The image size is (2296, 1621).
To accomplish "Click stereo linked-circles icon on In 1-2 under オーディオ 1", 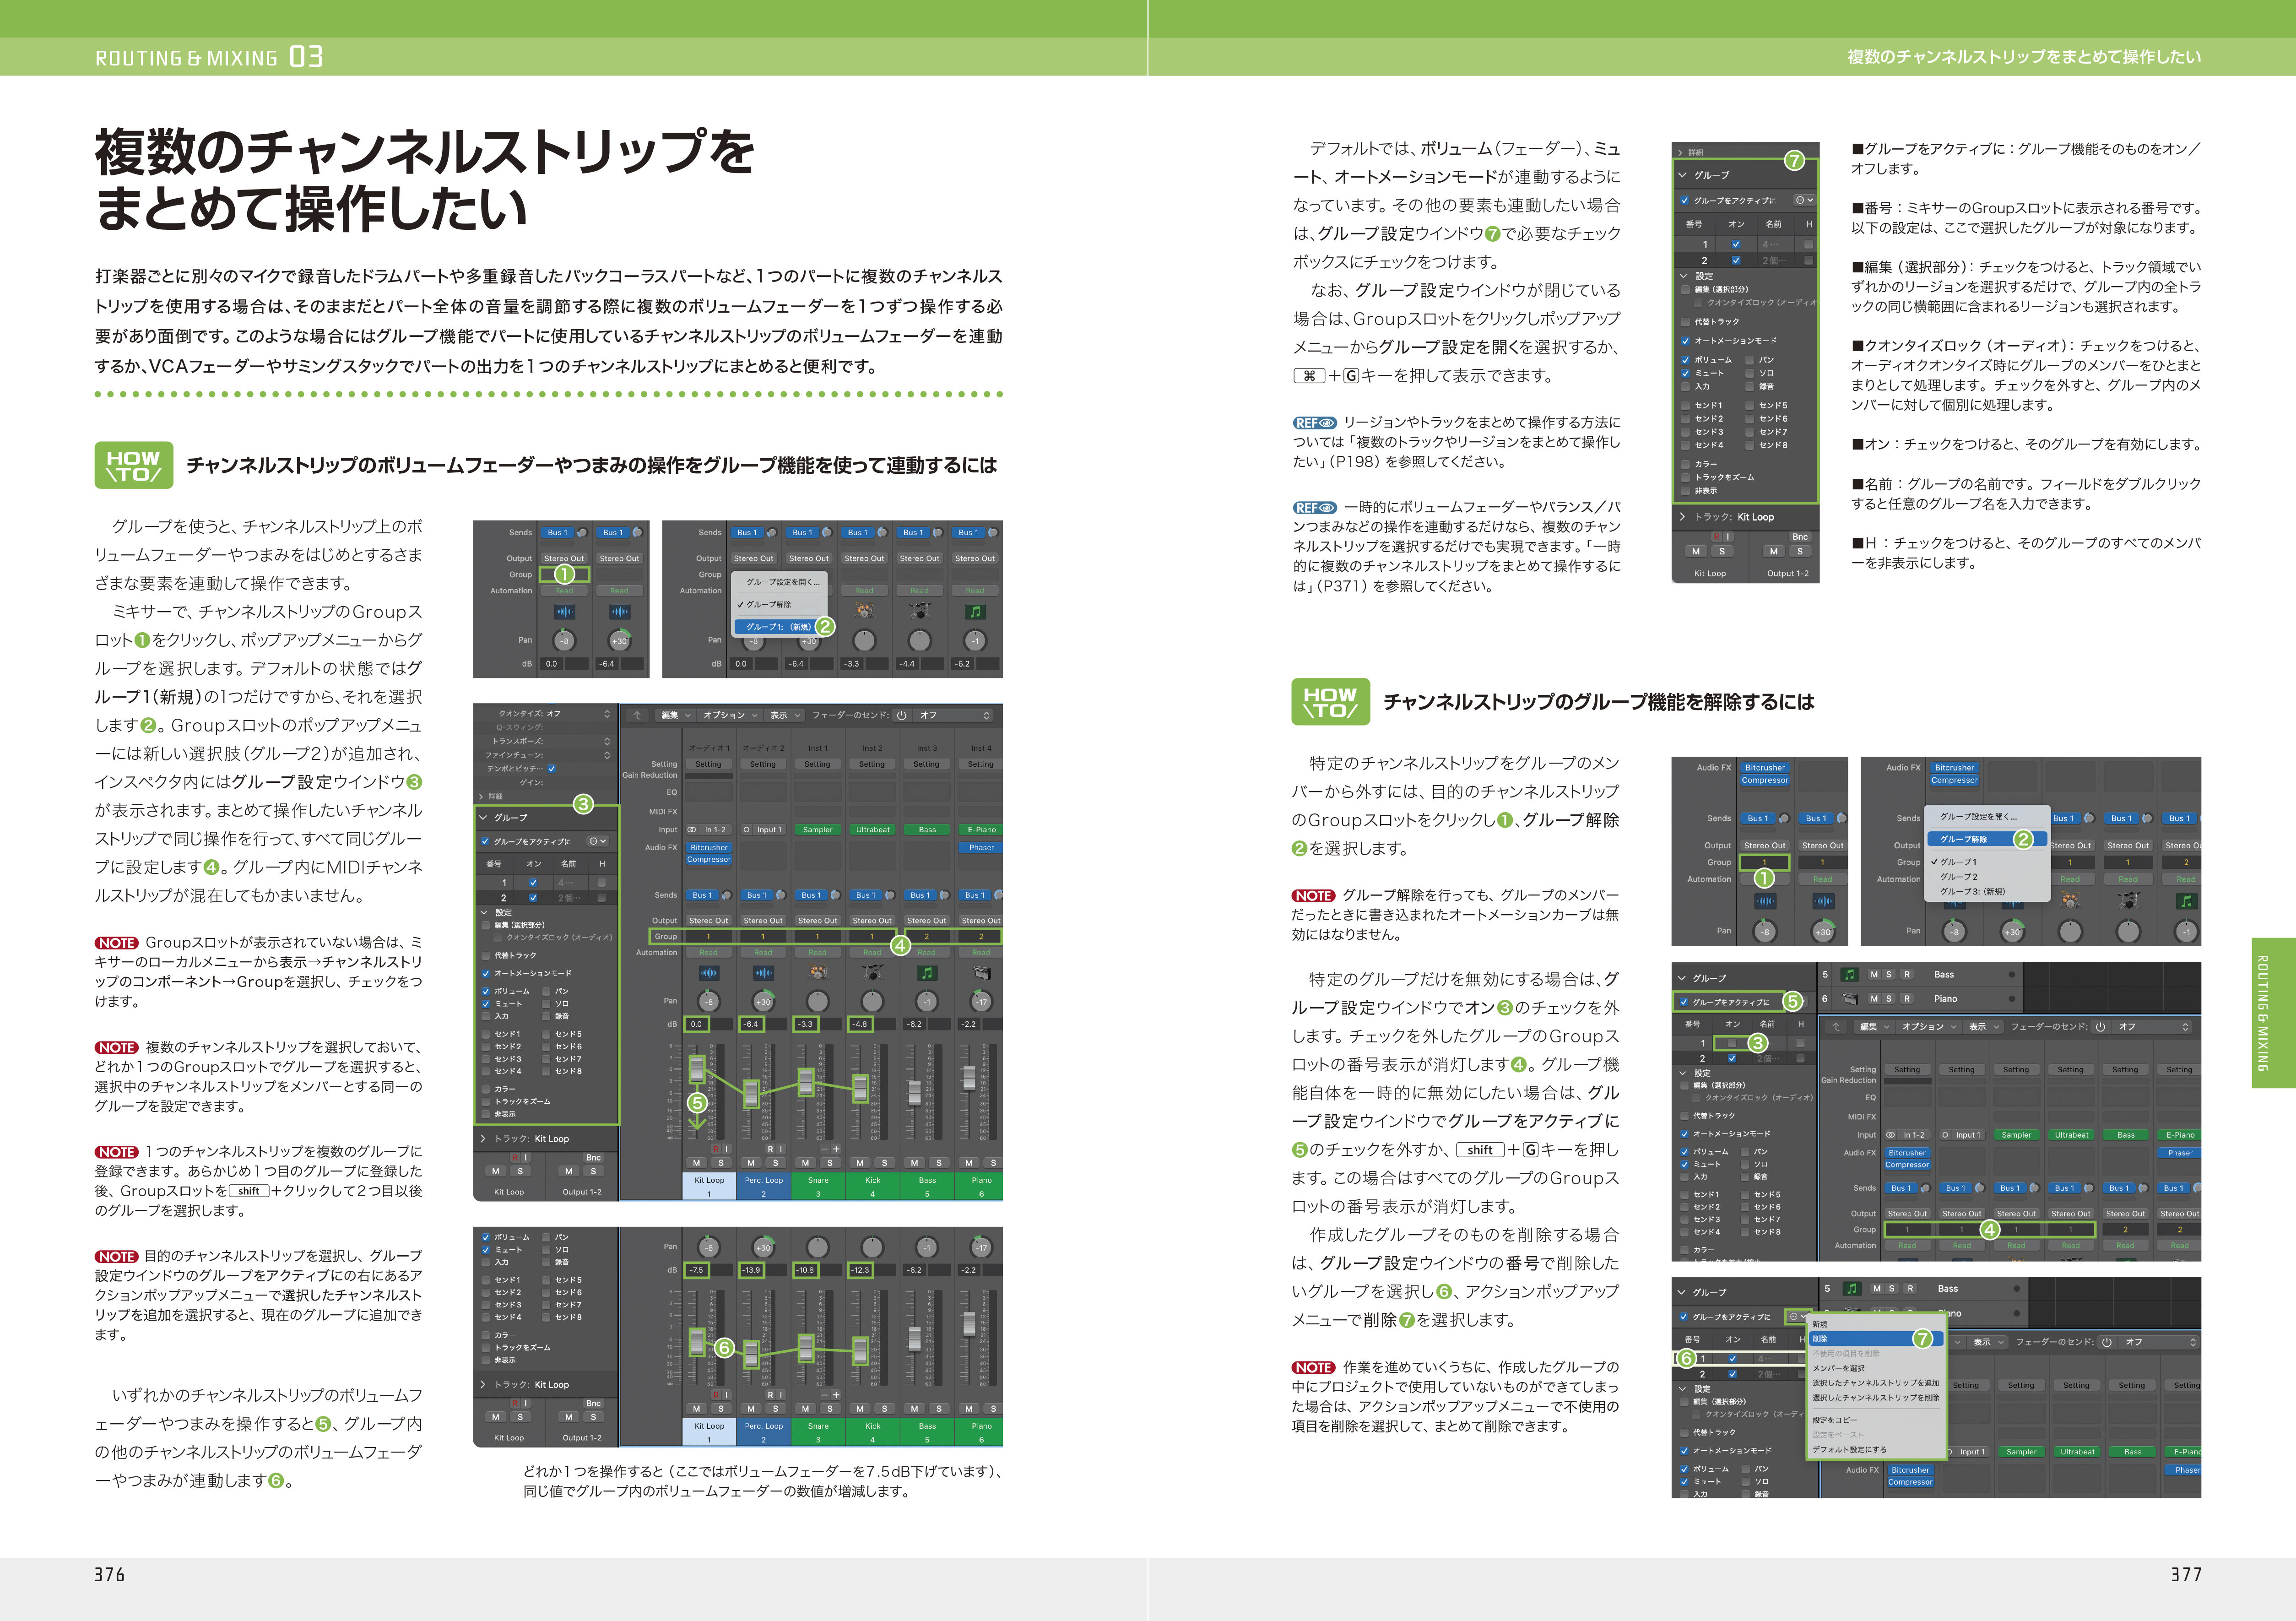I will 693,830.
